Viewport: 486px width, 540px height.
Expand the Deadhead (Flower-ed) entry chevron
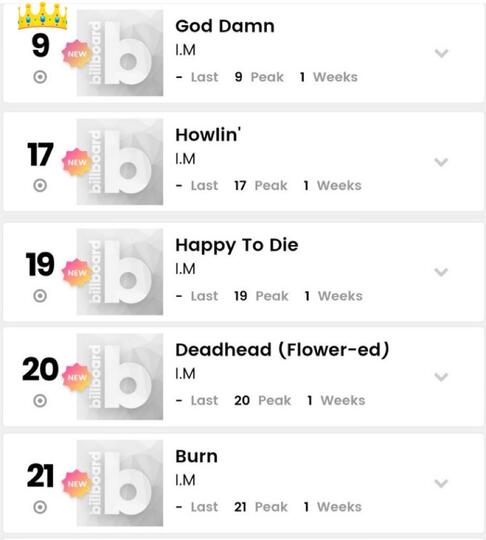(441, 377)
